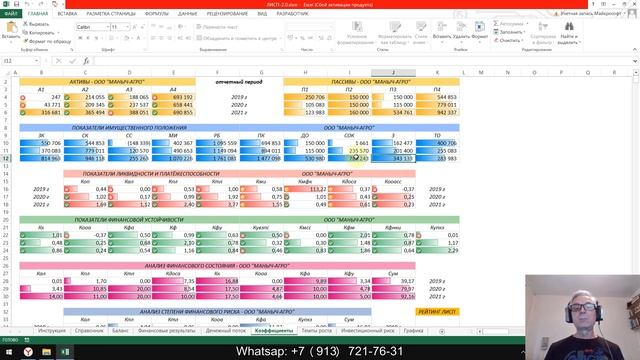The height and width of the screenshot is (360, 640).
Task: Switch to the РАЗРАБОТЧИК ribbon tab
Action: click(292, 13)
